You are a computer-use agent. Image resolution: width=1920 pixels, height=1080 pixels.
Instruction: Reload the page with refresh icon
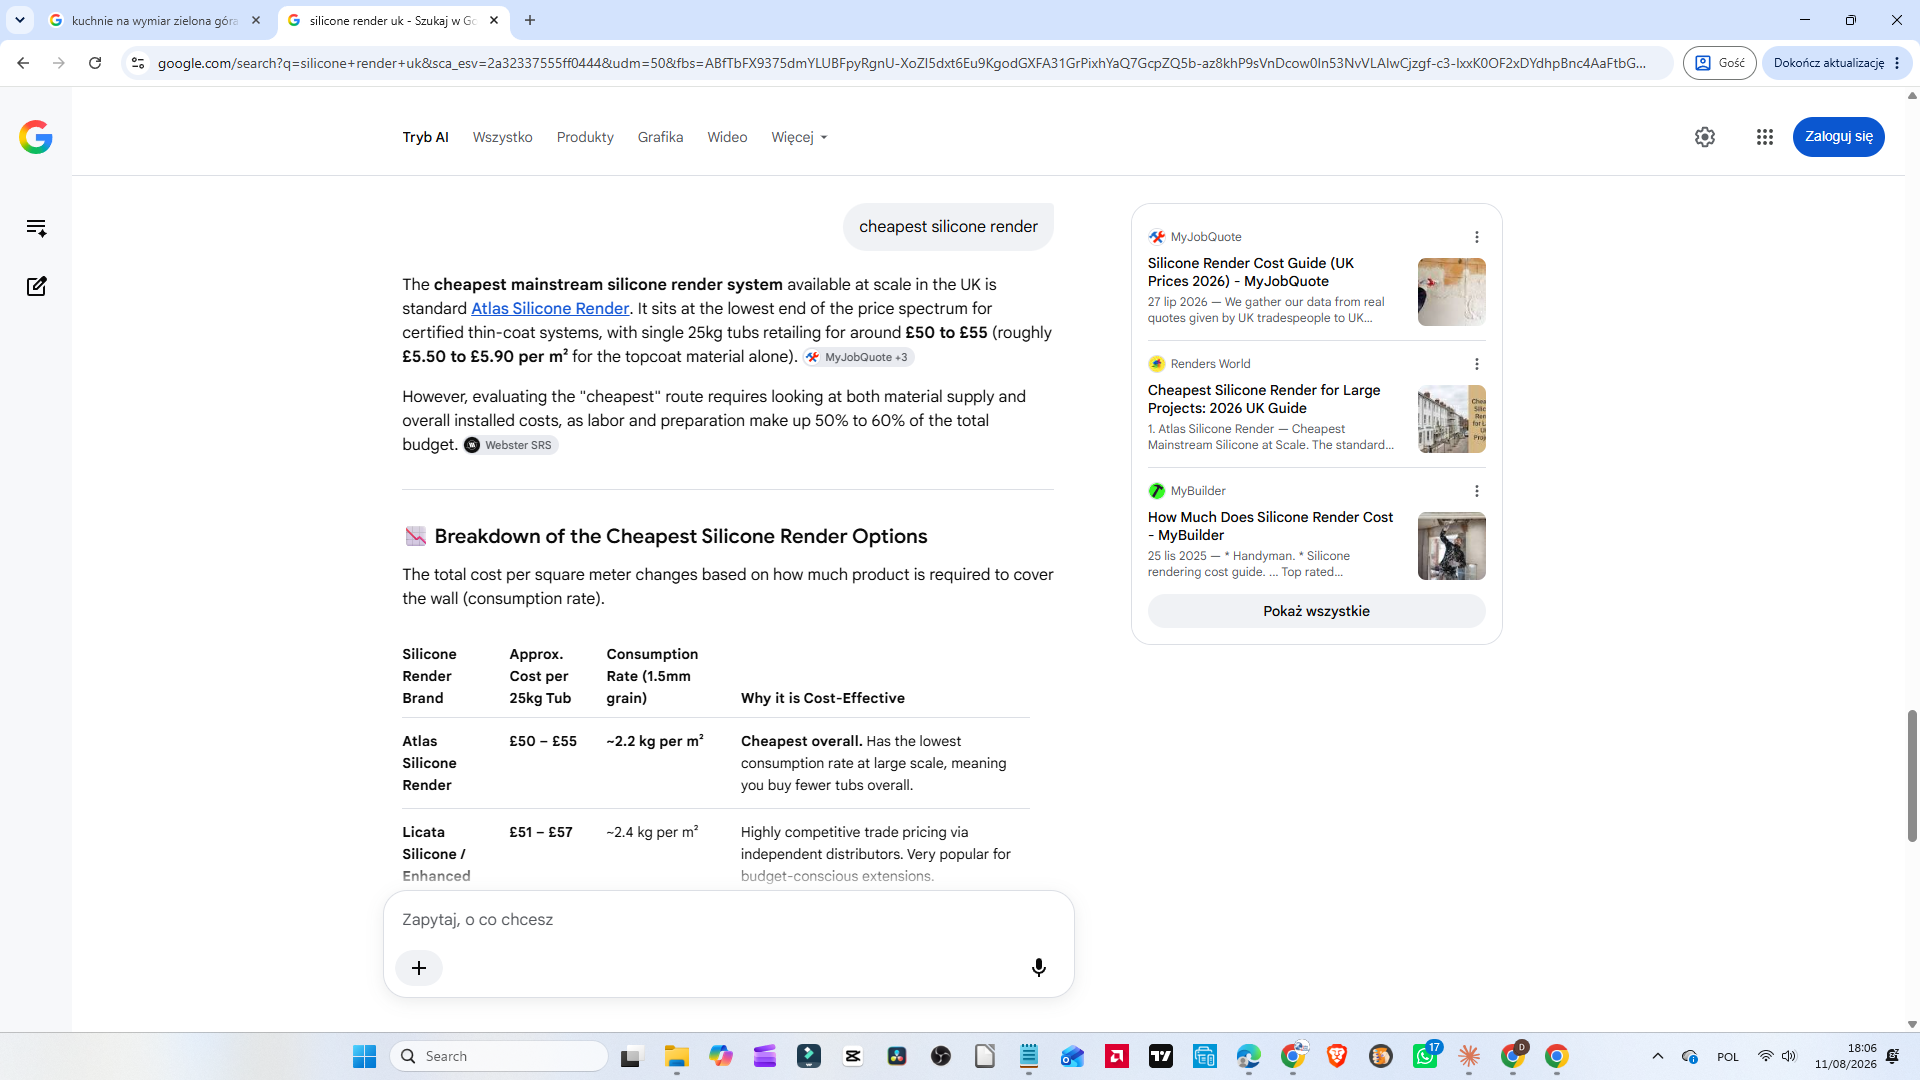coord(95,63)
